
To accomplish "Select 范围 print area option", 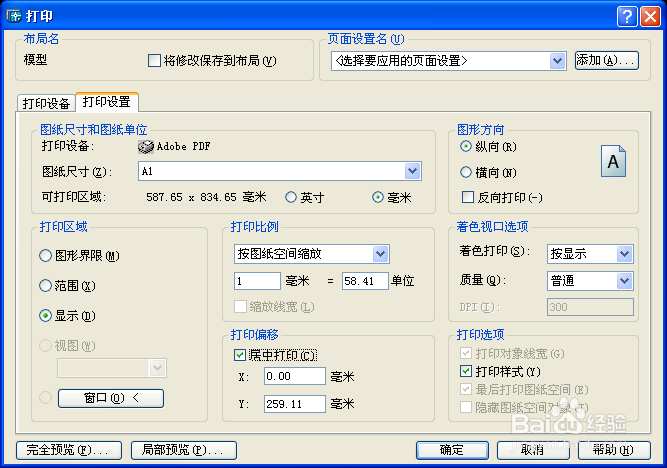I will 46,285.
